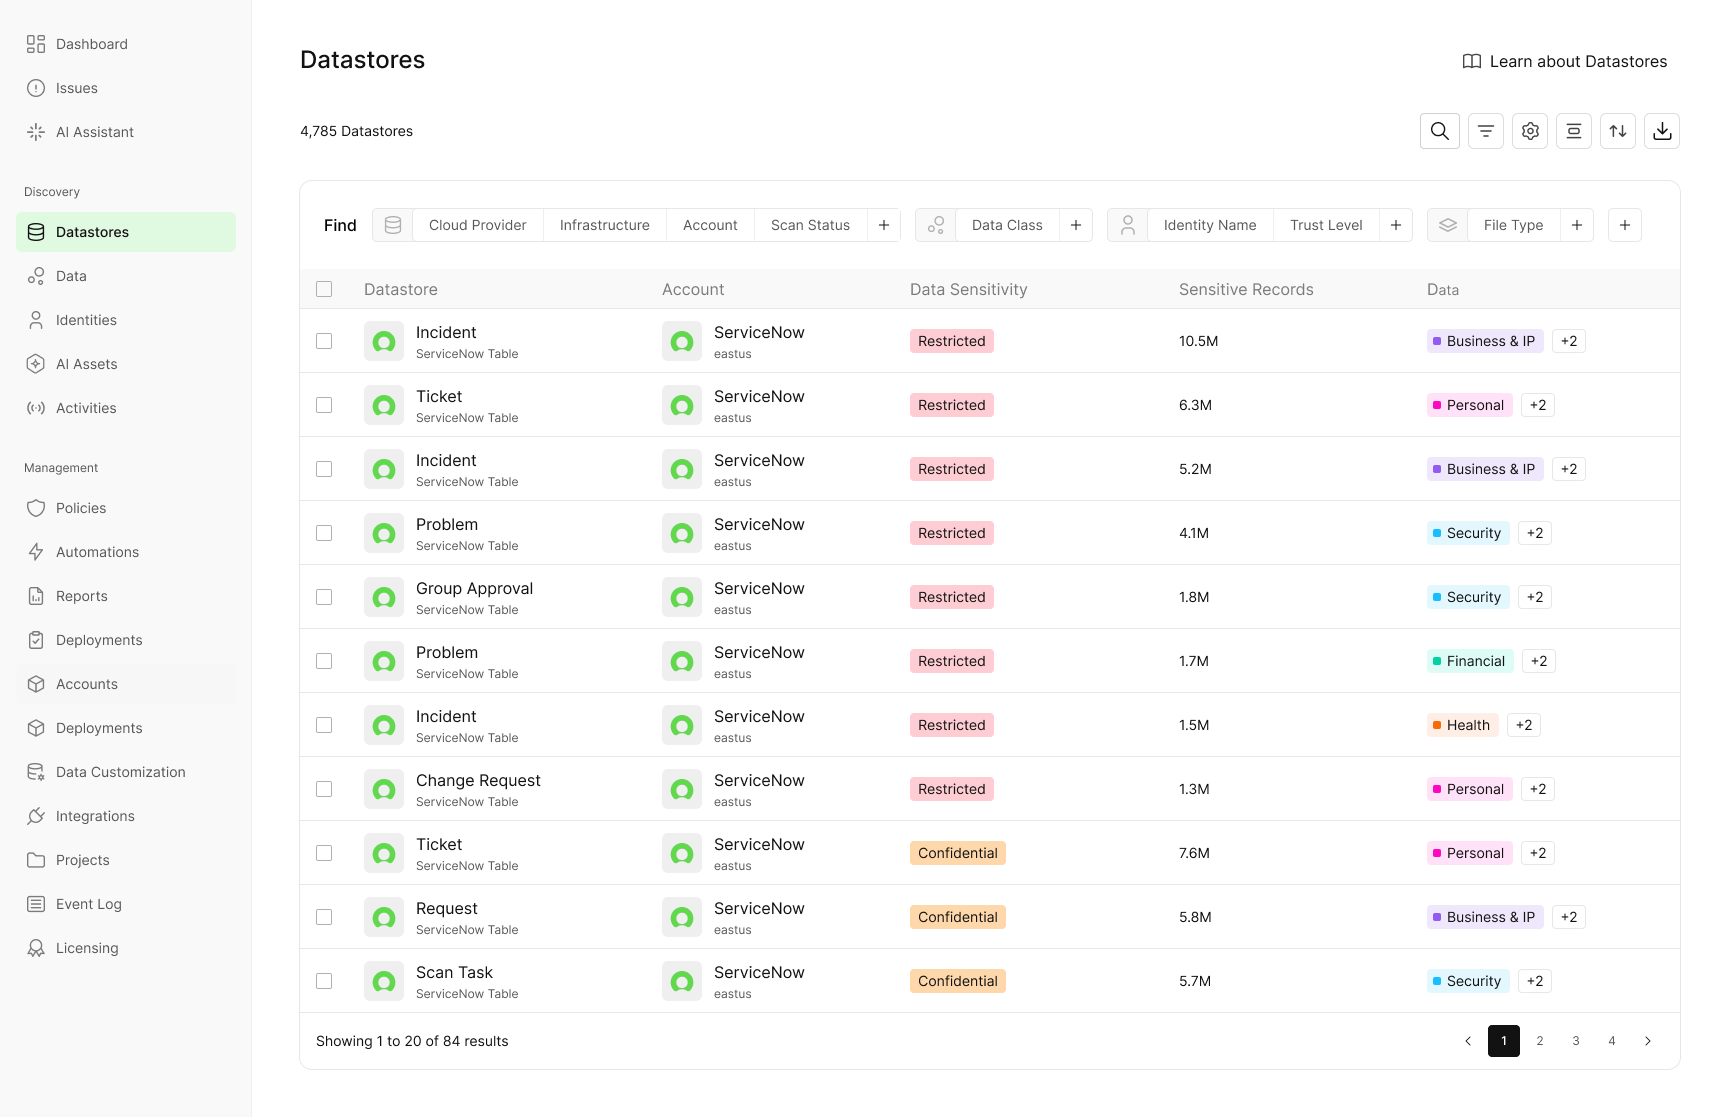Navigate to the Dashboard menu item
1728x1117 pixels.
pyautogui.click(x=92, y=44)
